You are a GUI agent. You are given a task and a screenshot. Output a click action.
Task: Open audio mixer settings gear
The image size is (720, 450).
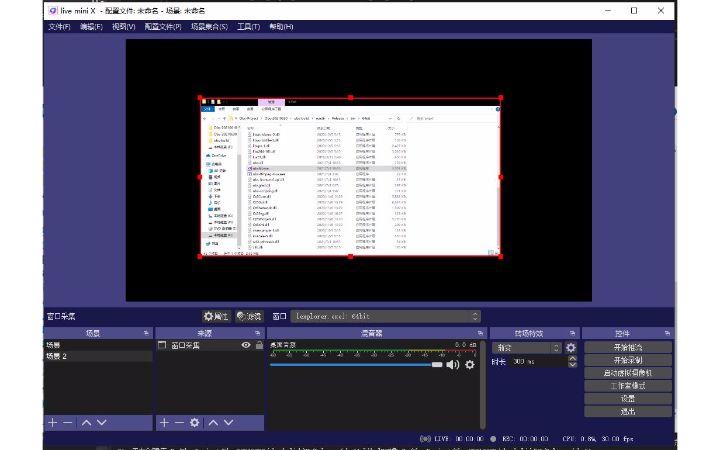point(469,365)
